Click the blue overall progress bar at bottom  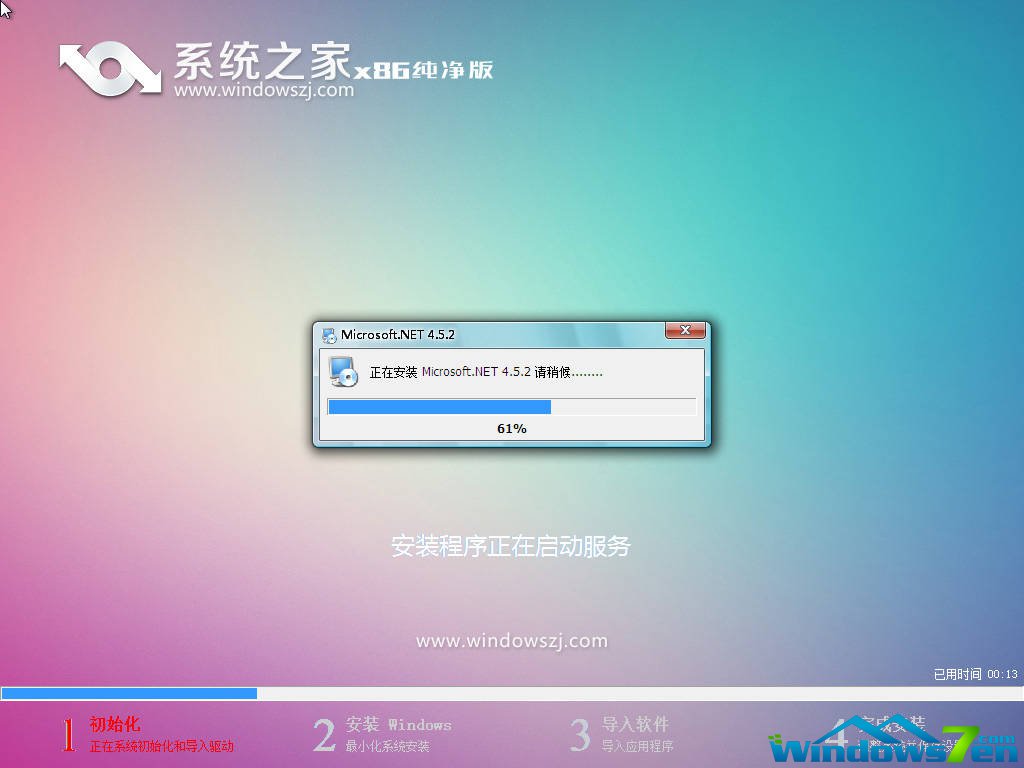click(130, 692)
